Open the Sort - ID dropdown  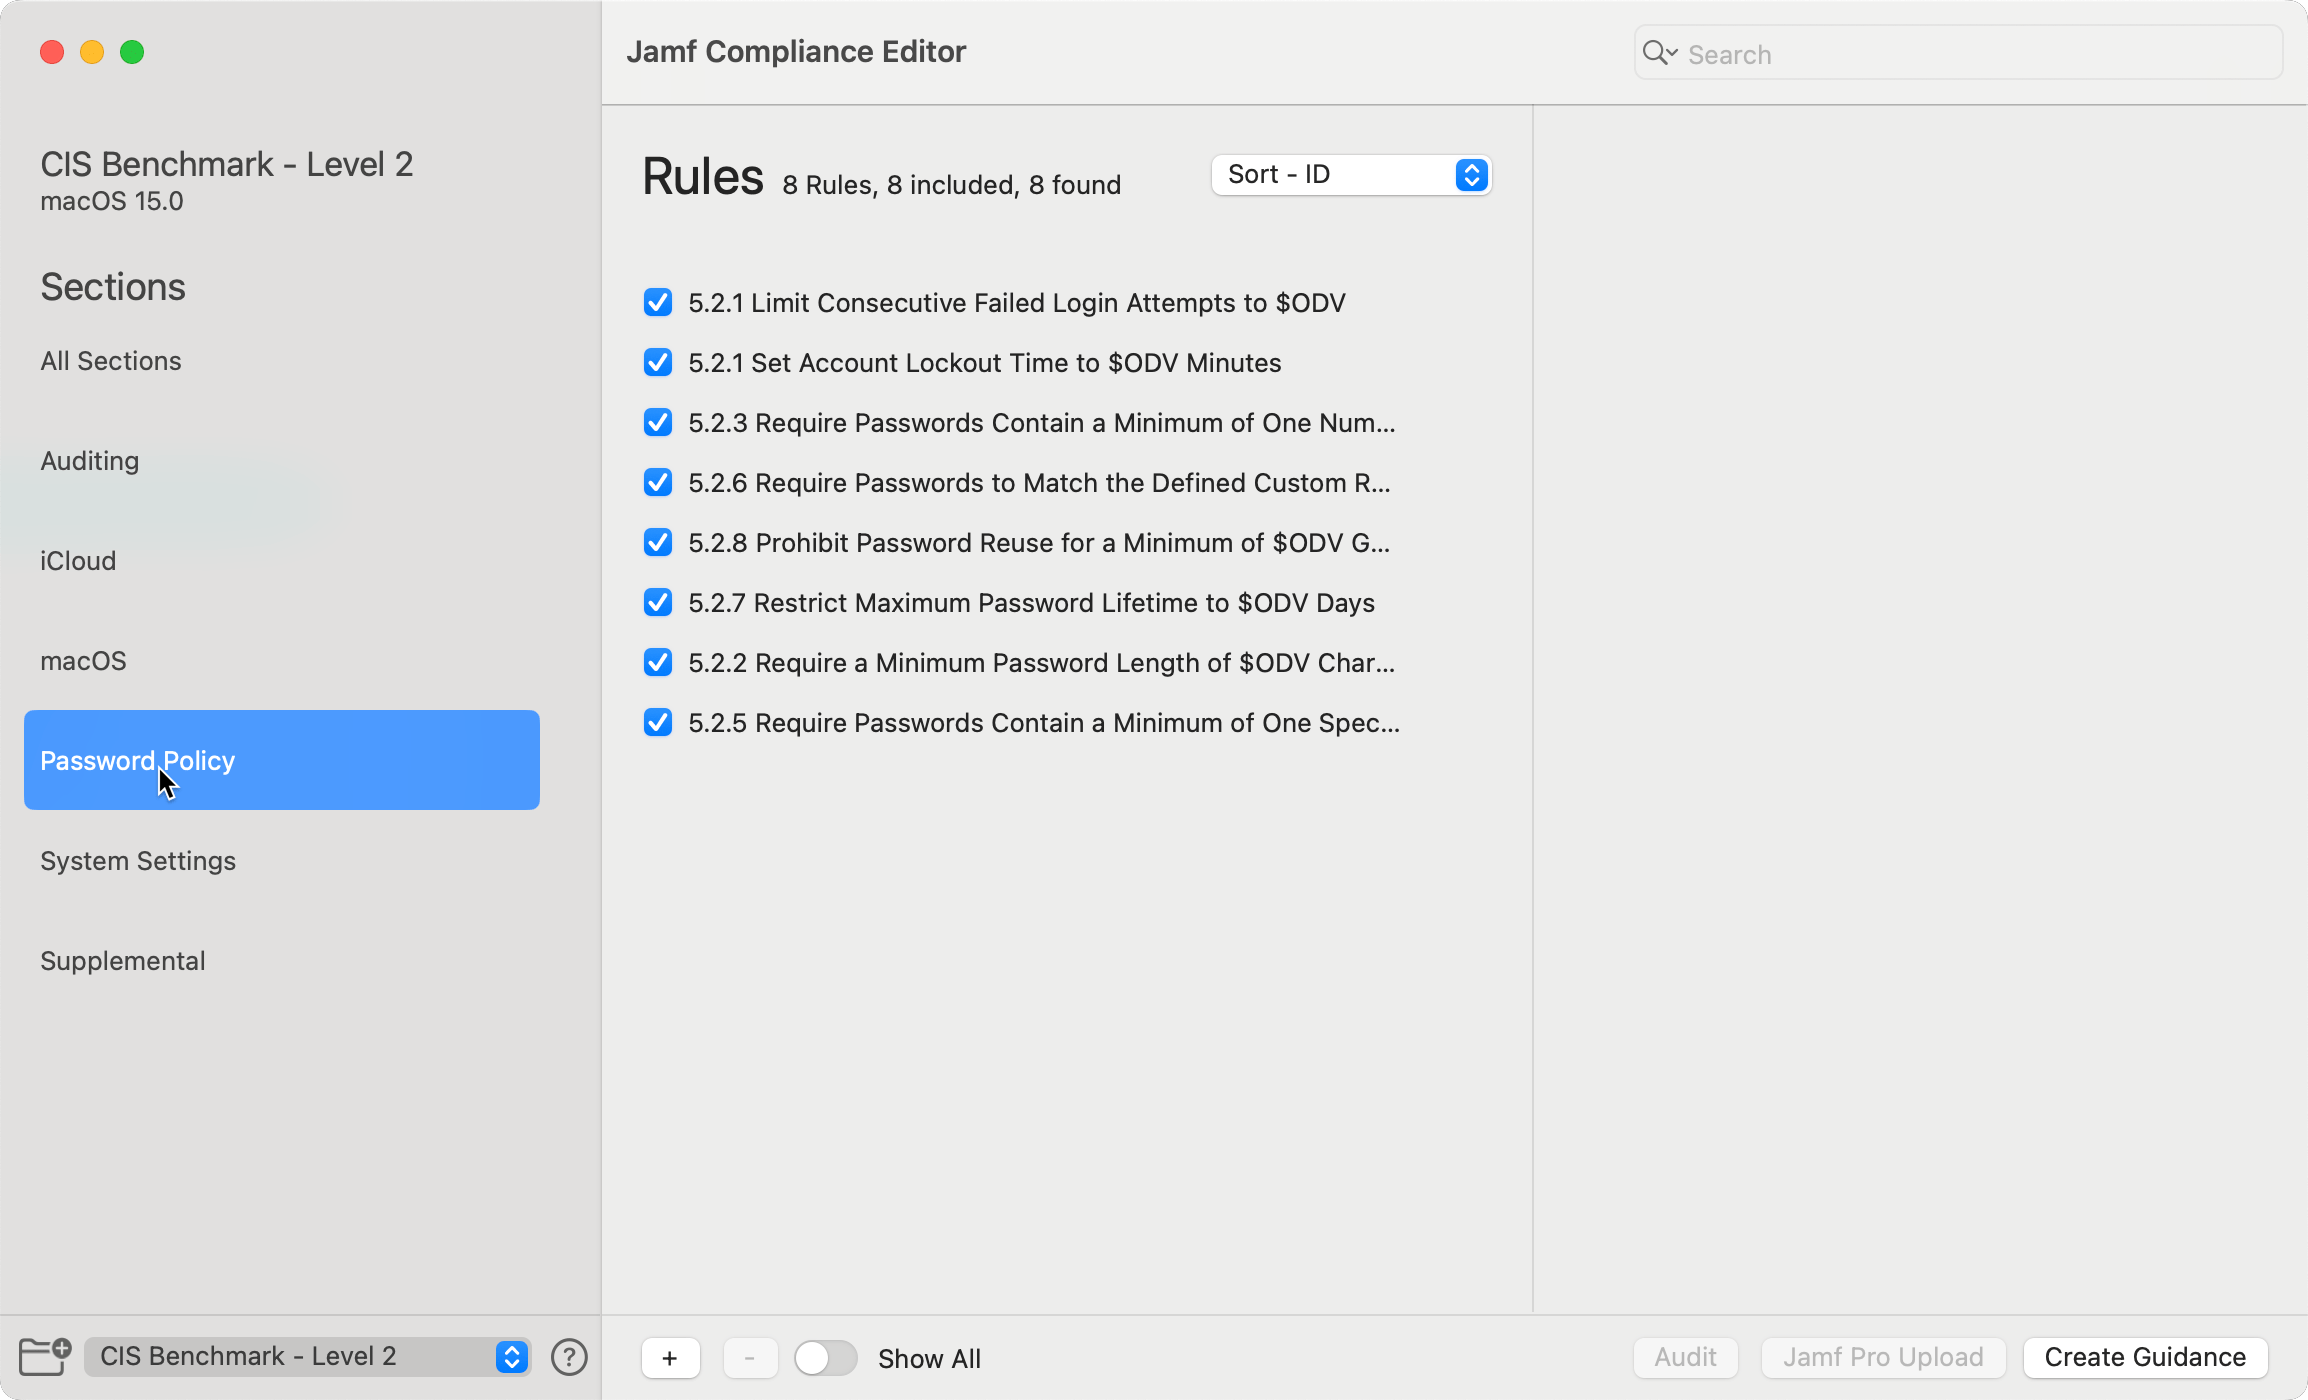coord(1349,174)
